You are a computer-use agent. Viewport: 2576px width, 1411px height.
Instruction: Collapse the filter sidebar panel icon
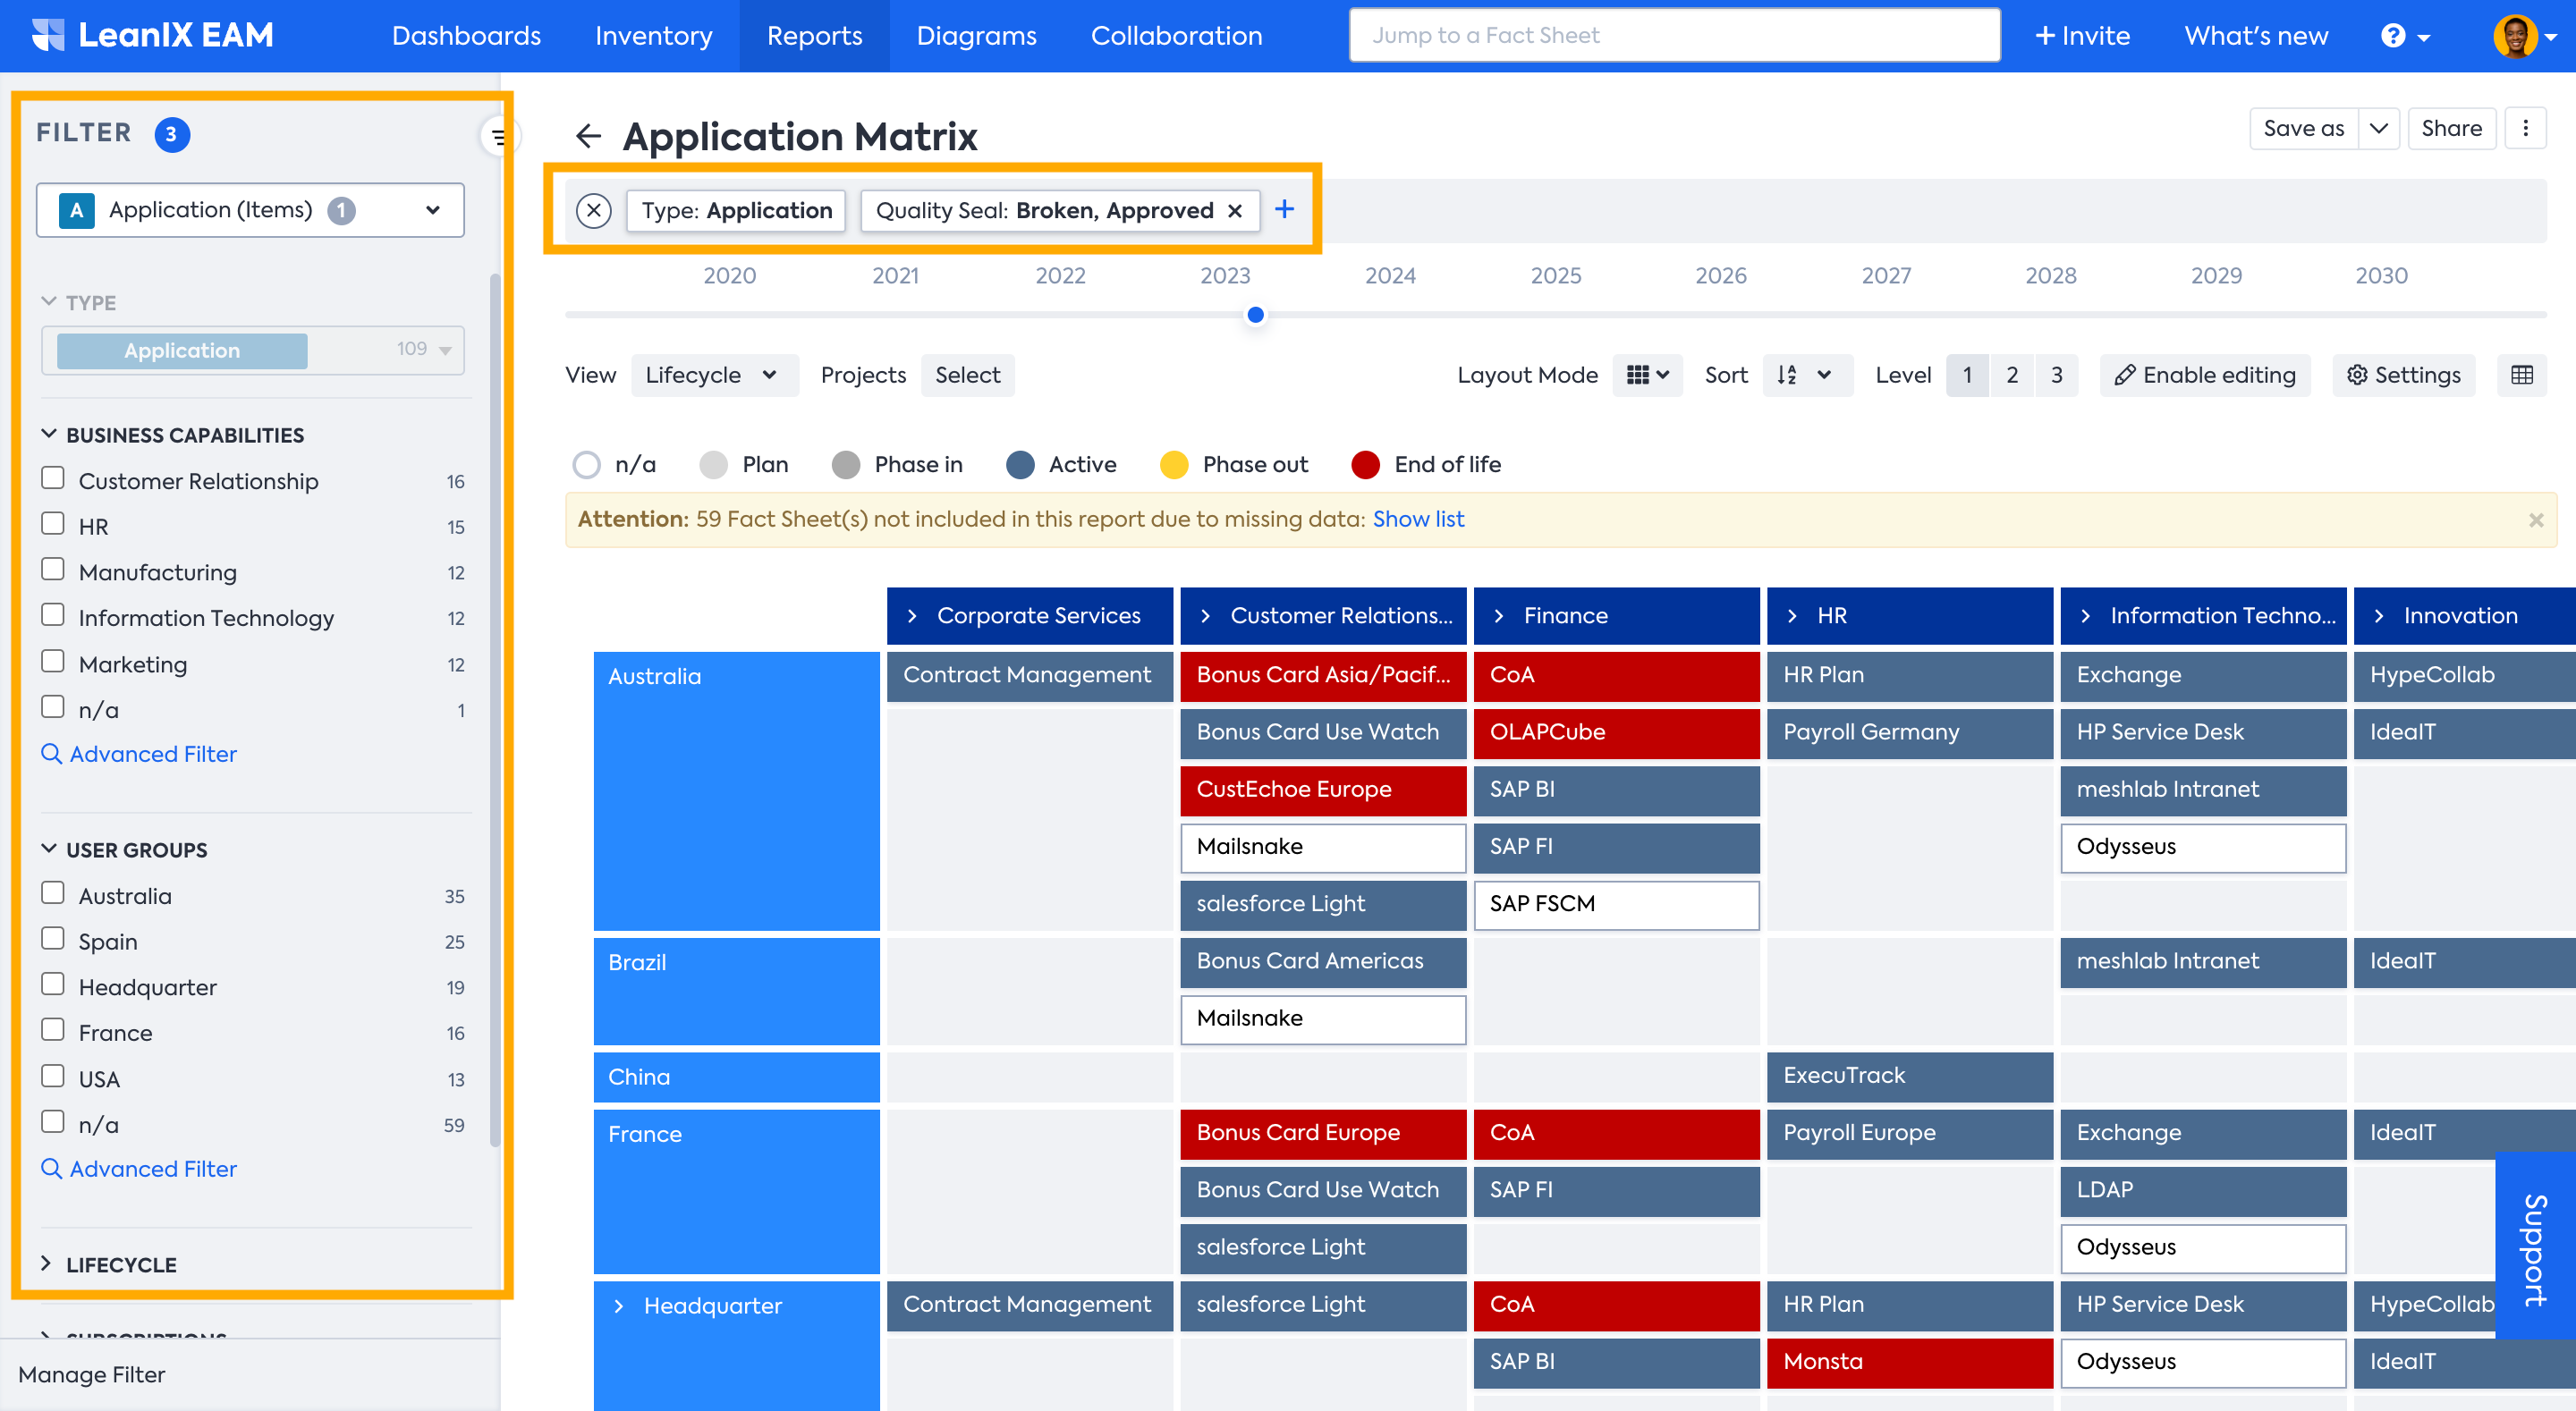tap(496, 137)
